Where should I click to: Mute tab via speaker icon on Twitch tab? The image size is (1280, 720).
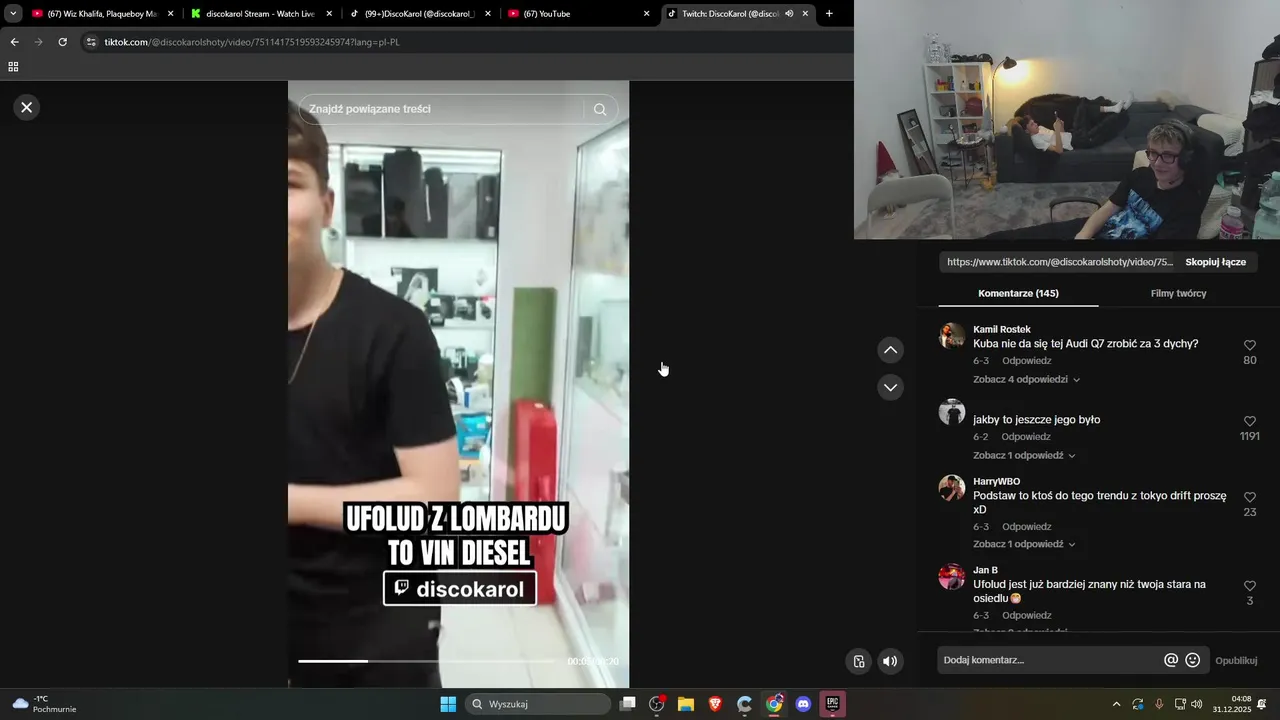click(789, 14)
